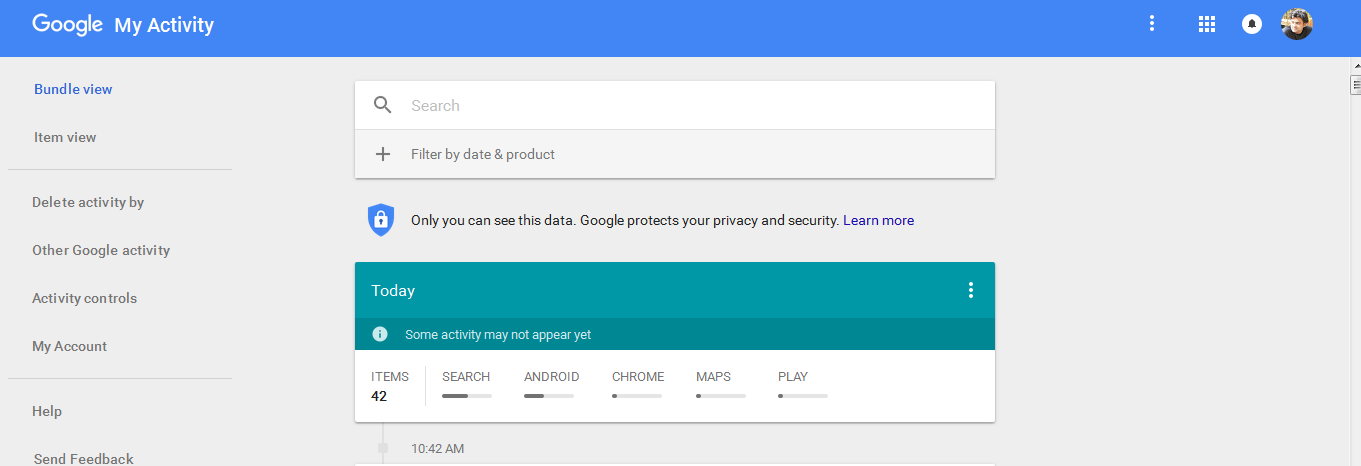Click the Today card header
This screenshot has height=466, width=1361.
[675, 290]
